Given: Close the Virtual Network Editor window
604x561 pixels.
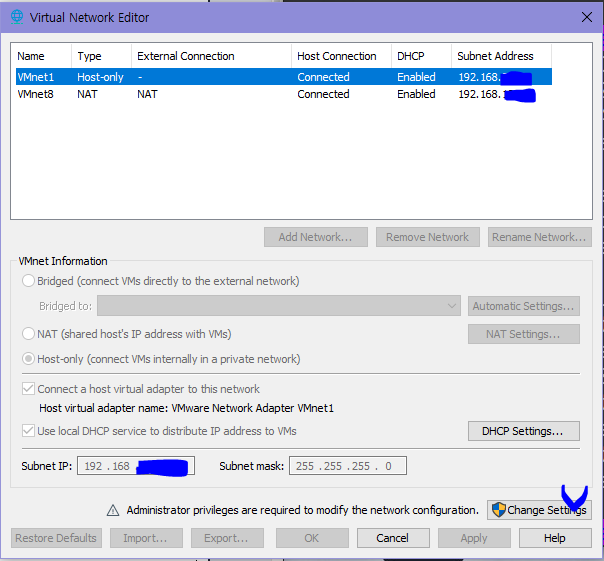Looking at the screenshot, I should [x=587, y=17].
